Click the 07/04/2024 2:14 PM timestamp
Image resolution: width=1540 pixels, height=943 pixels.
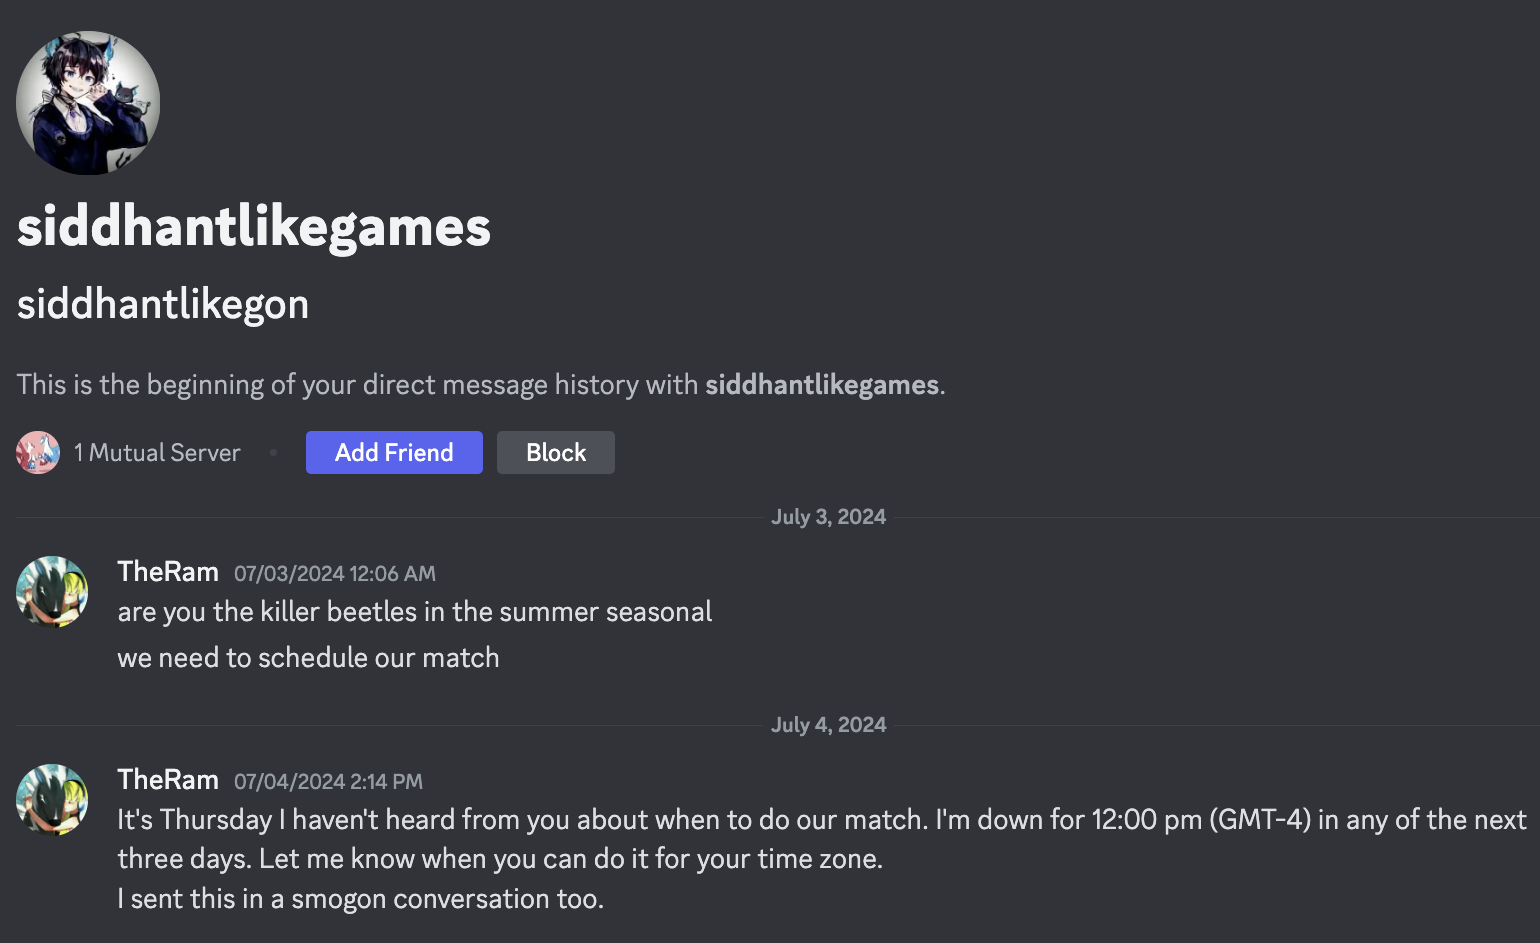[328, 782]
